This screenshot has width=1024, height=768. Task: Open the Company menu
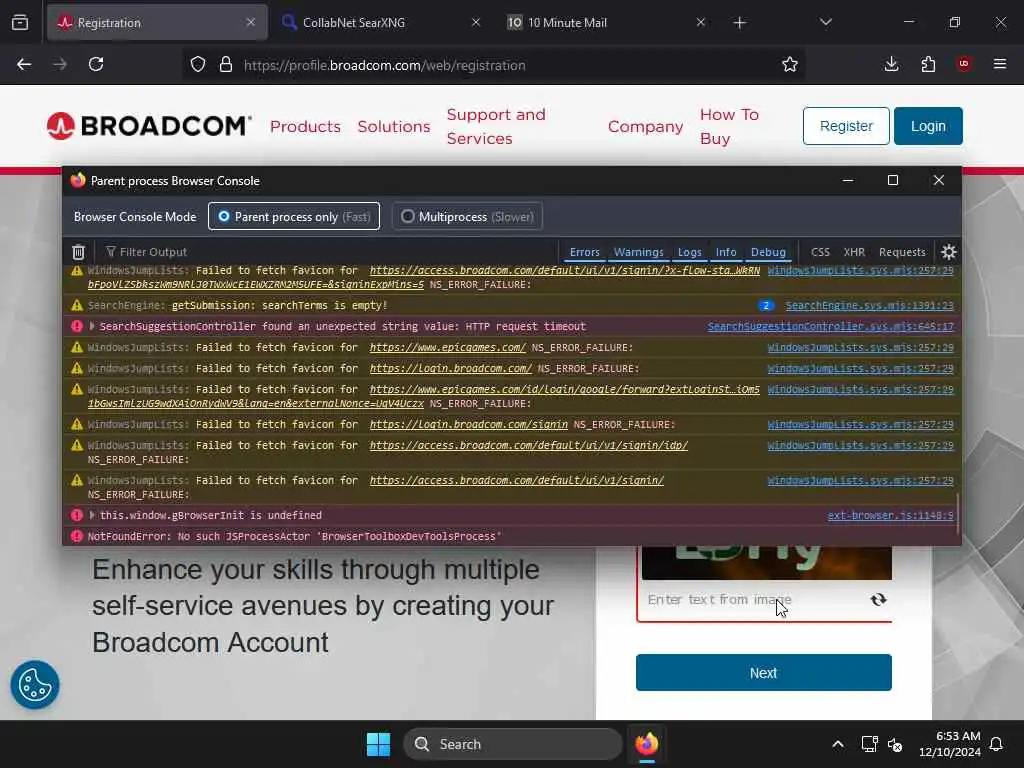point(645,126)
